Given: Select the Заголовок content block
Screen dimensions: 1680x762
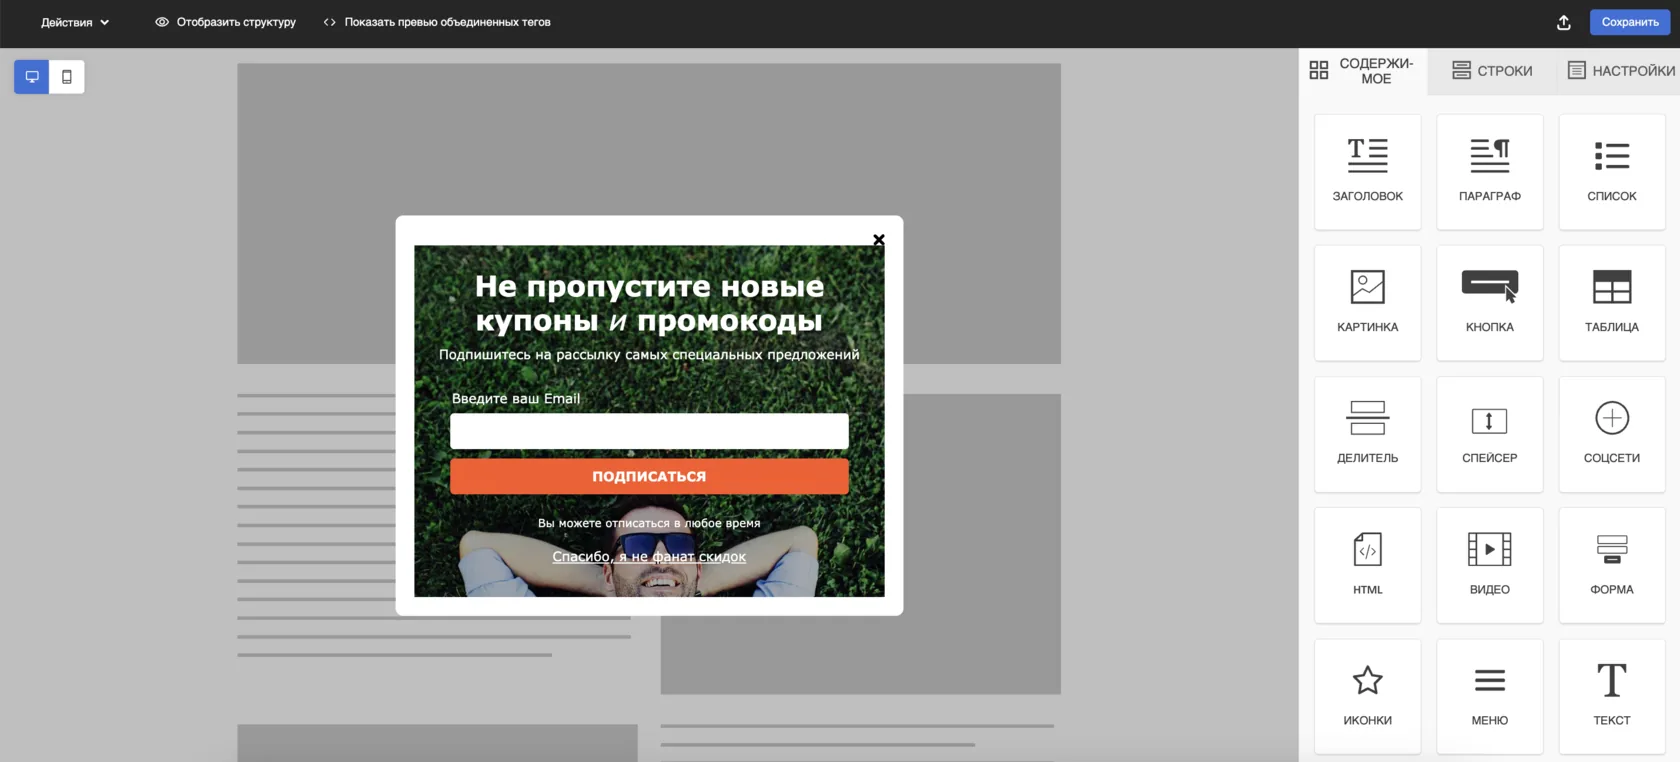Looking at the screenshot, I should click(x=1367, y=171).
